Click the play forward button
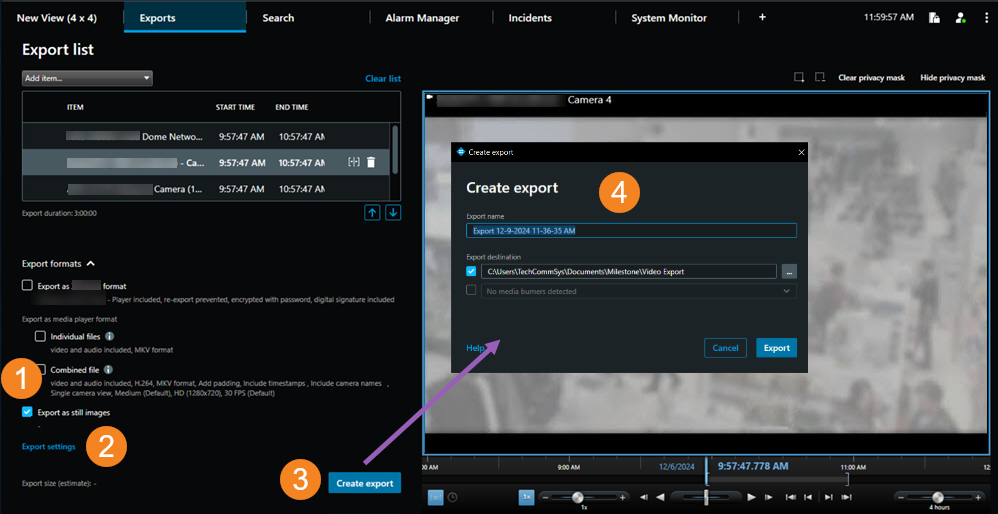 752,497
